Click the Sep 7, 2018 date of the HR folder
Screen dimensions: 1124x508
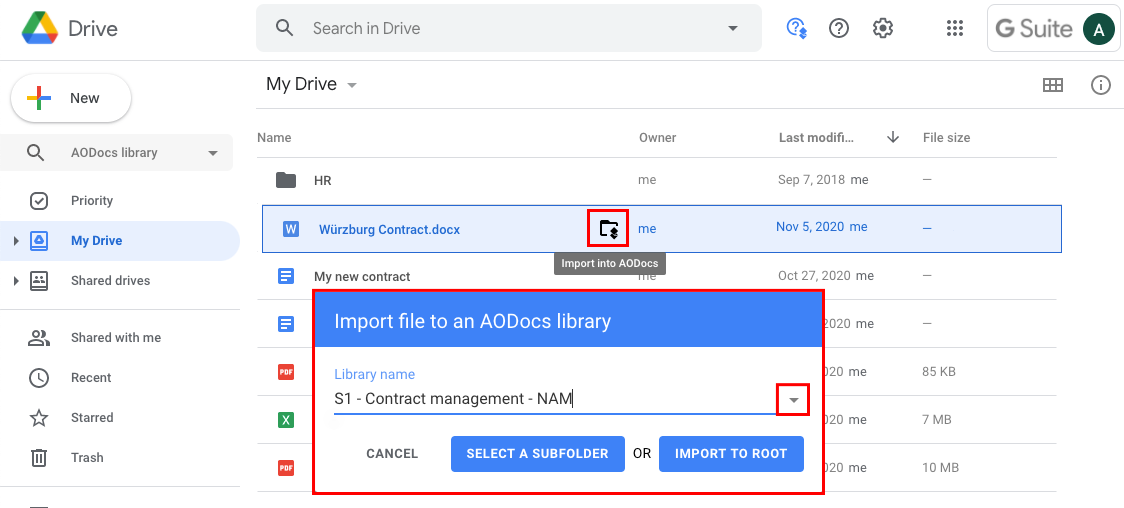click(x=812, y=180)
